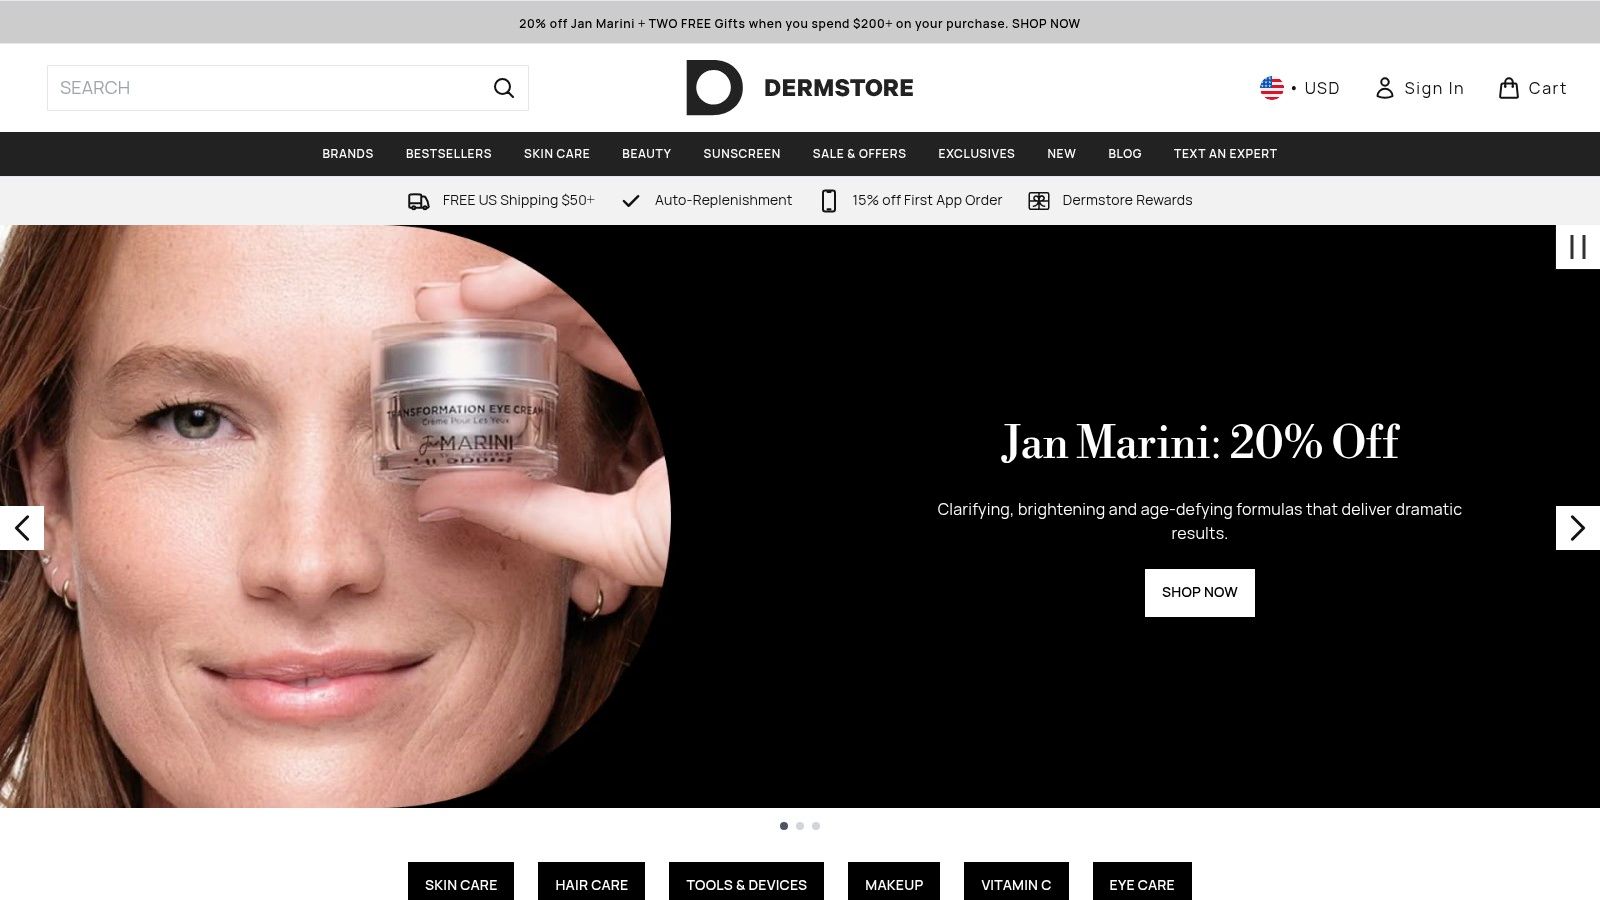1600x900 pixels.
Task: Open the Free US Shipping $50+ link
Action: click(x=501, y=201)
